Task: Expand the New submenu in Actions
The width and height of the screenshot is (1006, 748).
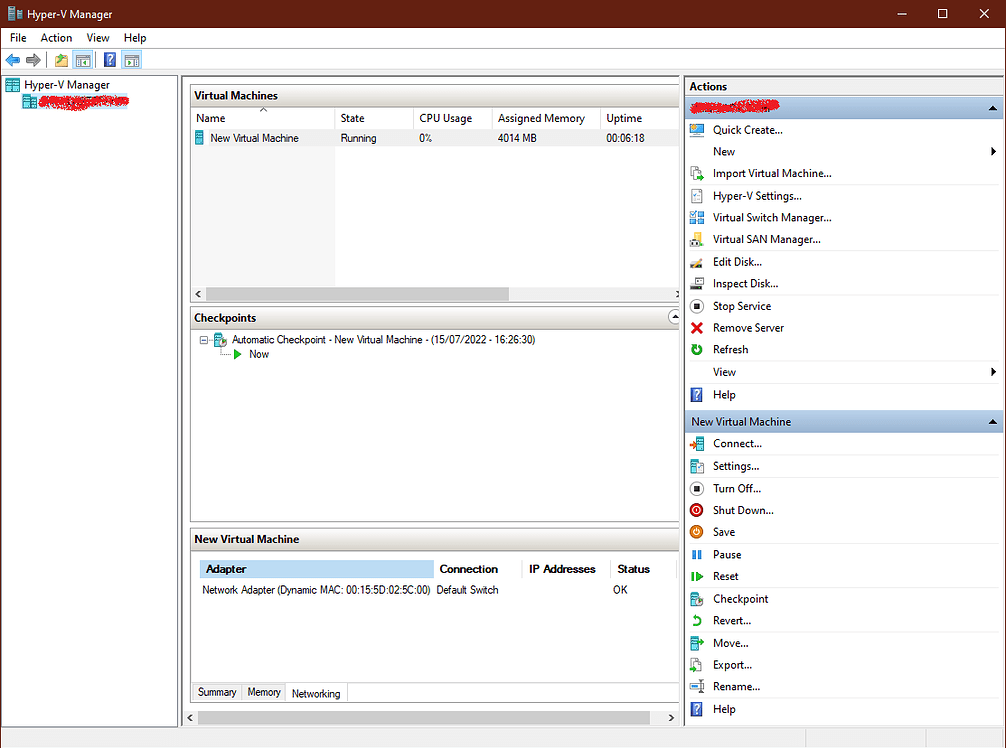Action: click(723, 151)
